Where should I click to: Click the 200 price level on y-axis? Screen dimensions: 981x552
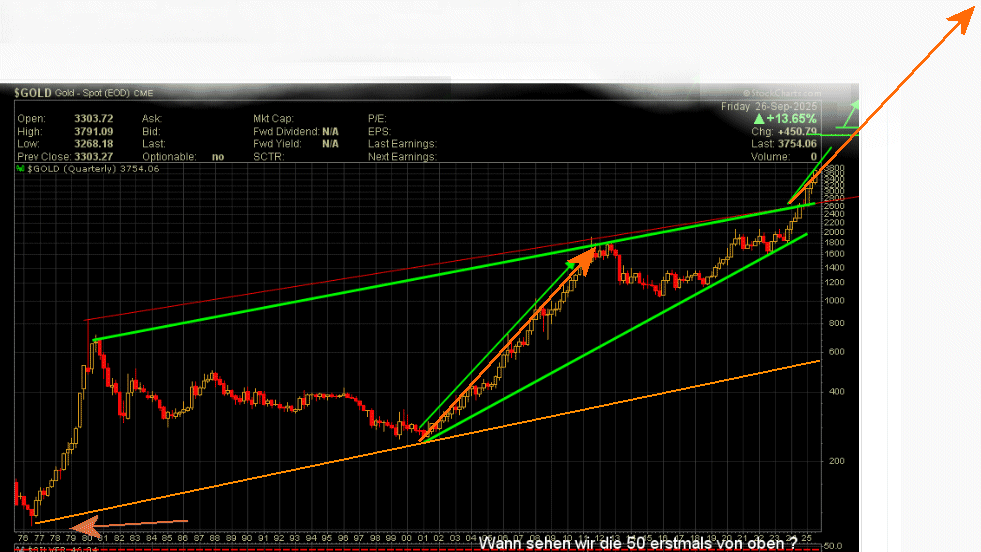tap(834, 461)
